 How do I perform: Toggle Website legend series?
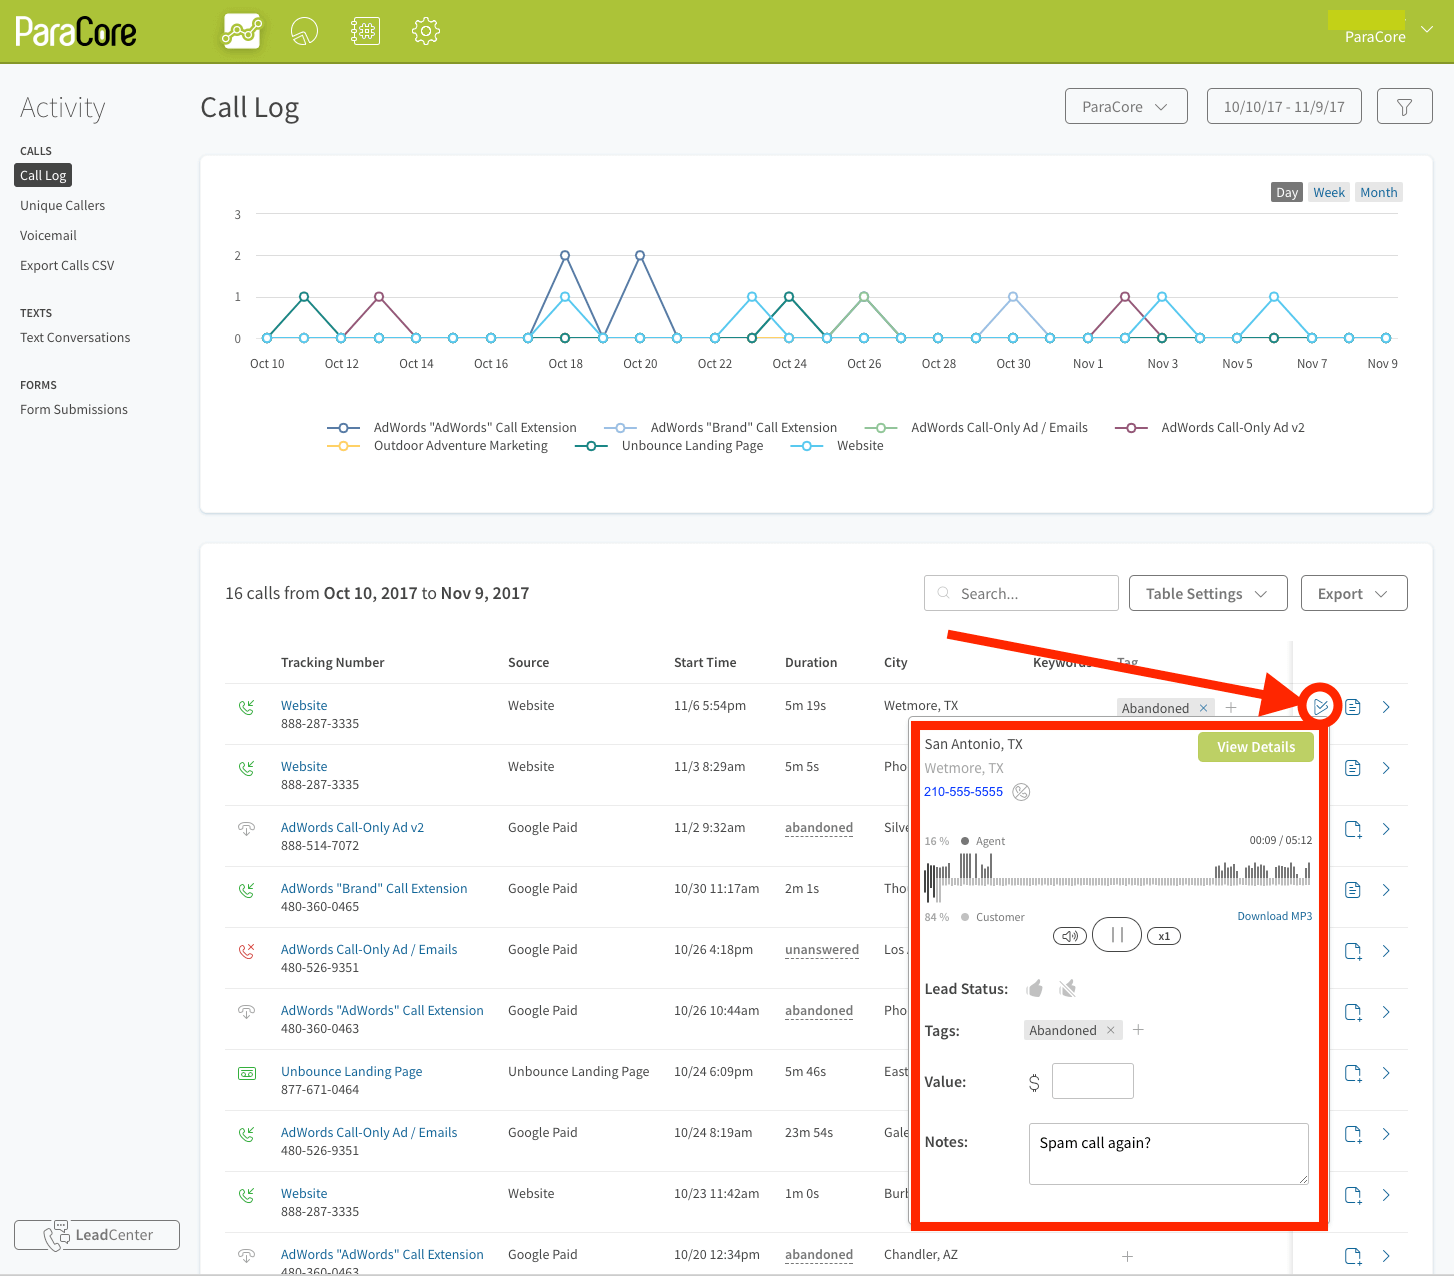tap(837, 446)
